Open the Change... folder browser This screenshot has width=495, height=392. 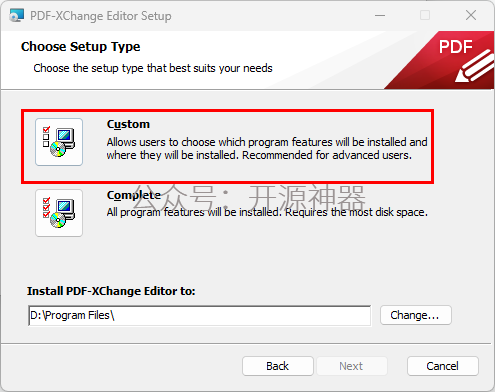(416, 315)
